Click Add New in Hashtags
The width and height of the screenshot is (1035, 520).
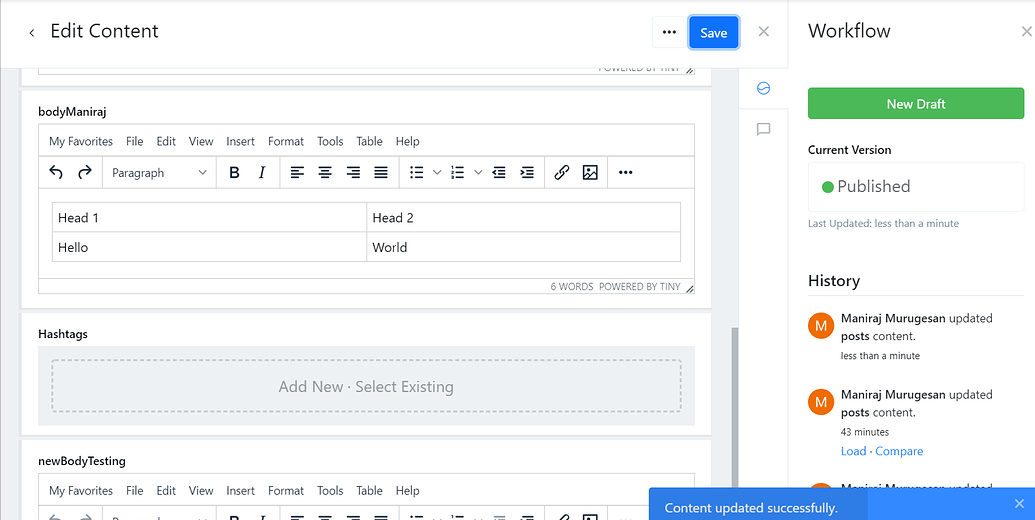(311, 387)
